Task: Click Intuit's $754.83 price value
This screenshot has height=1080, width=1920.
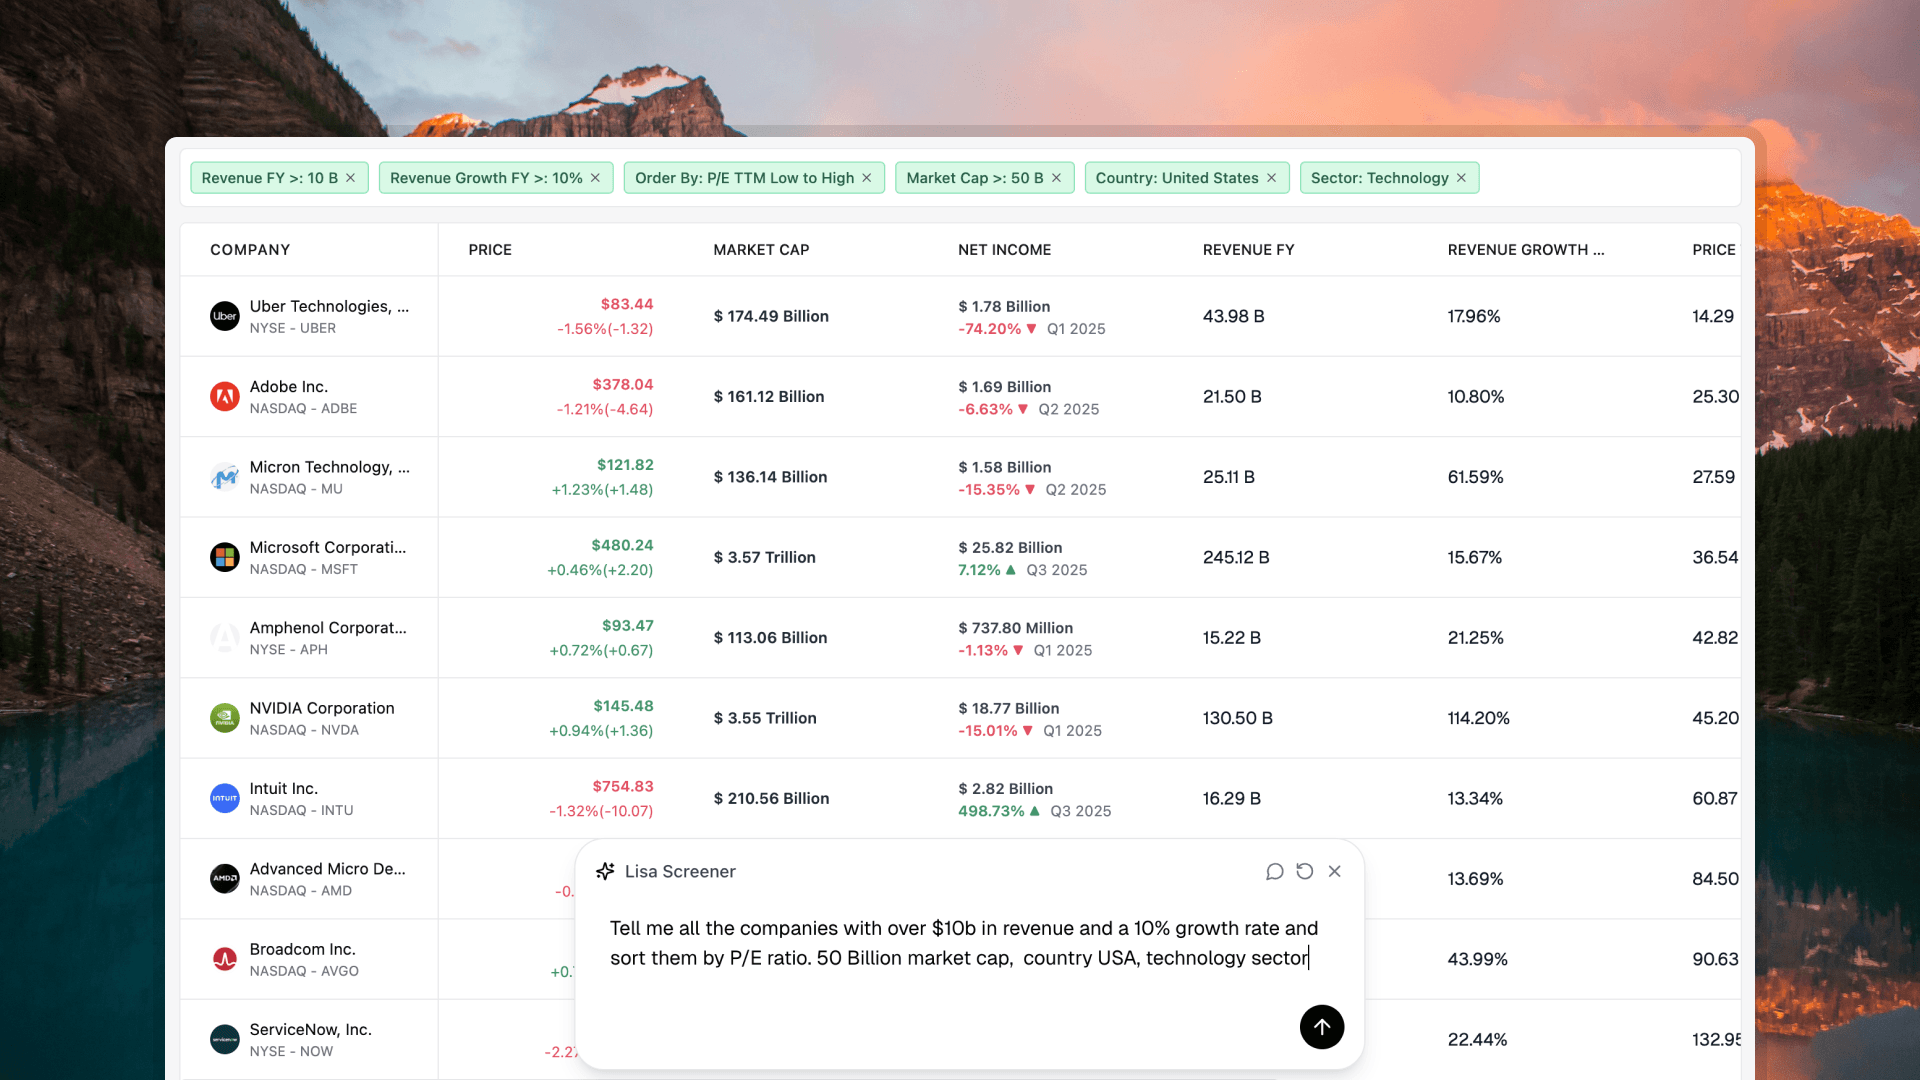Action: tap(623, 786)
